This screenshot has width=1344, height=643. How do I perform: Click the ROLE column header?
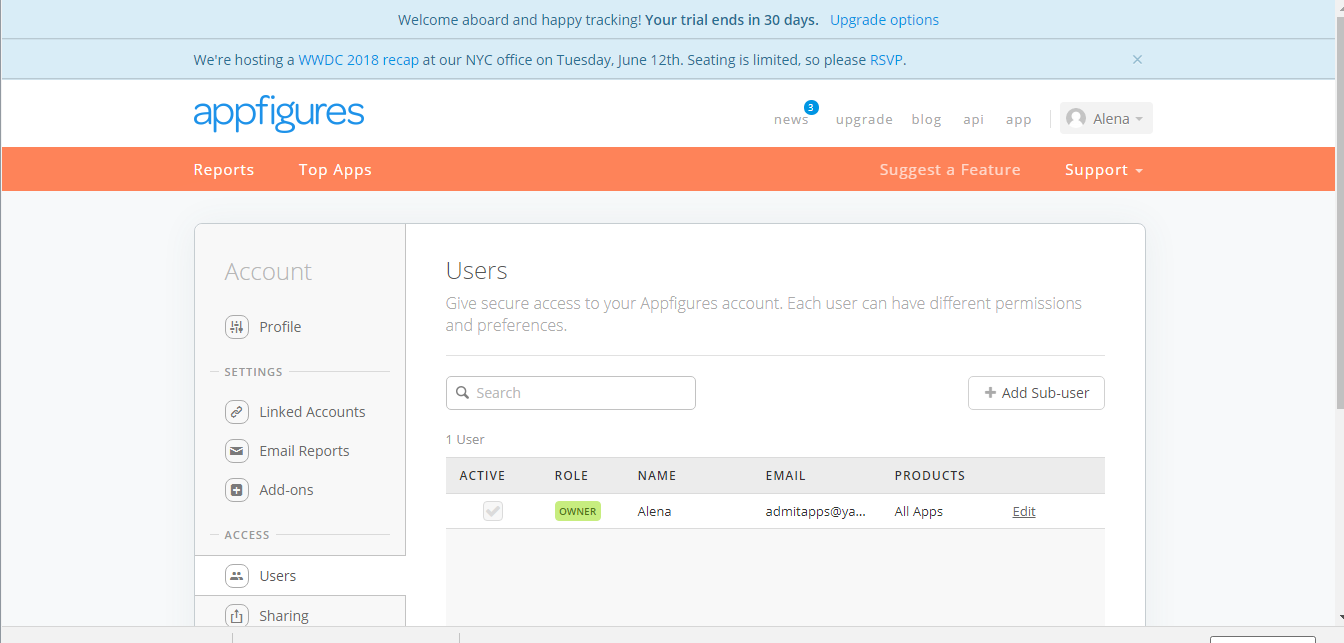click(572, 476)
